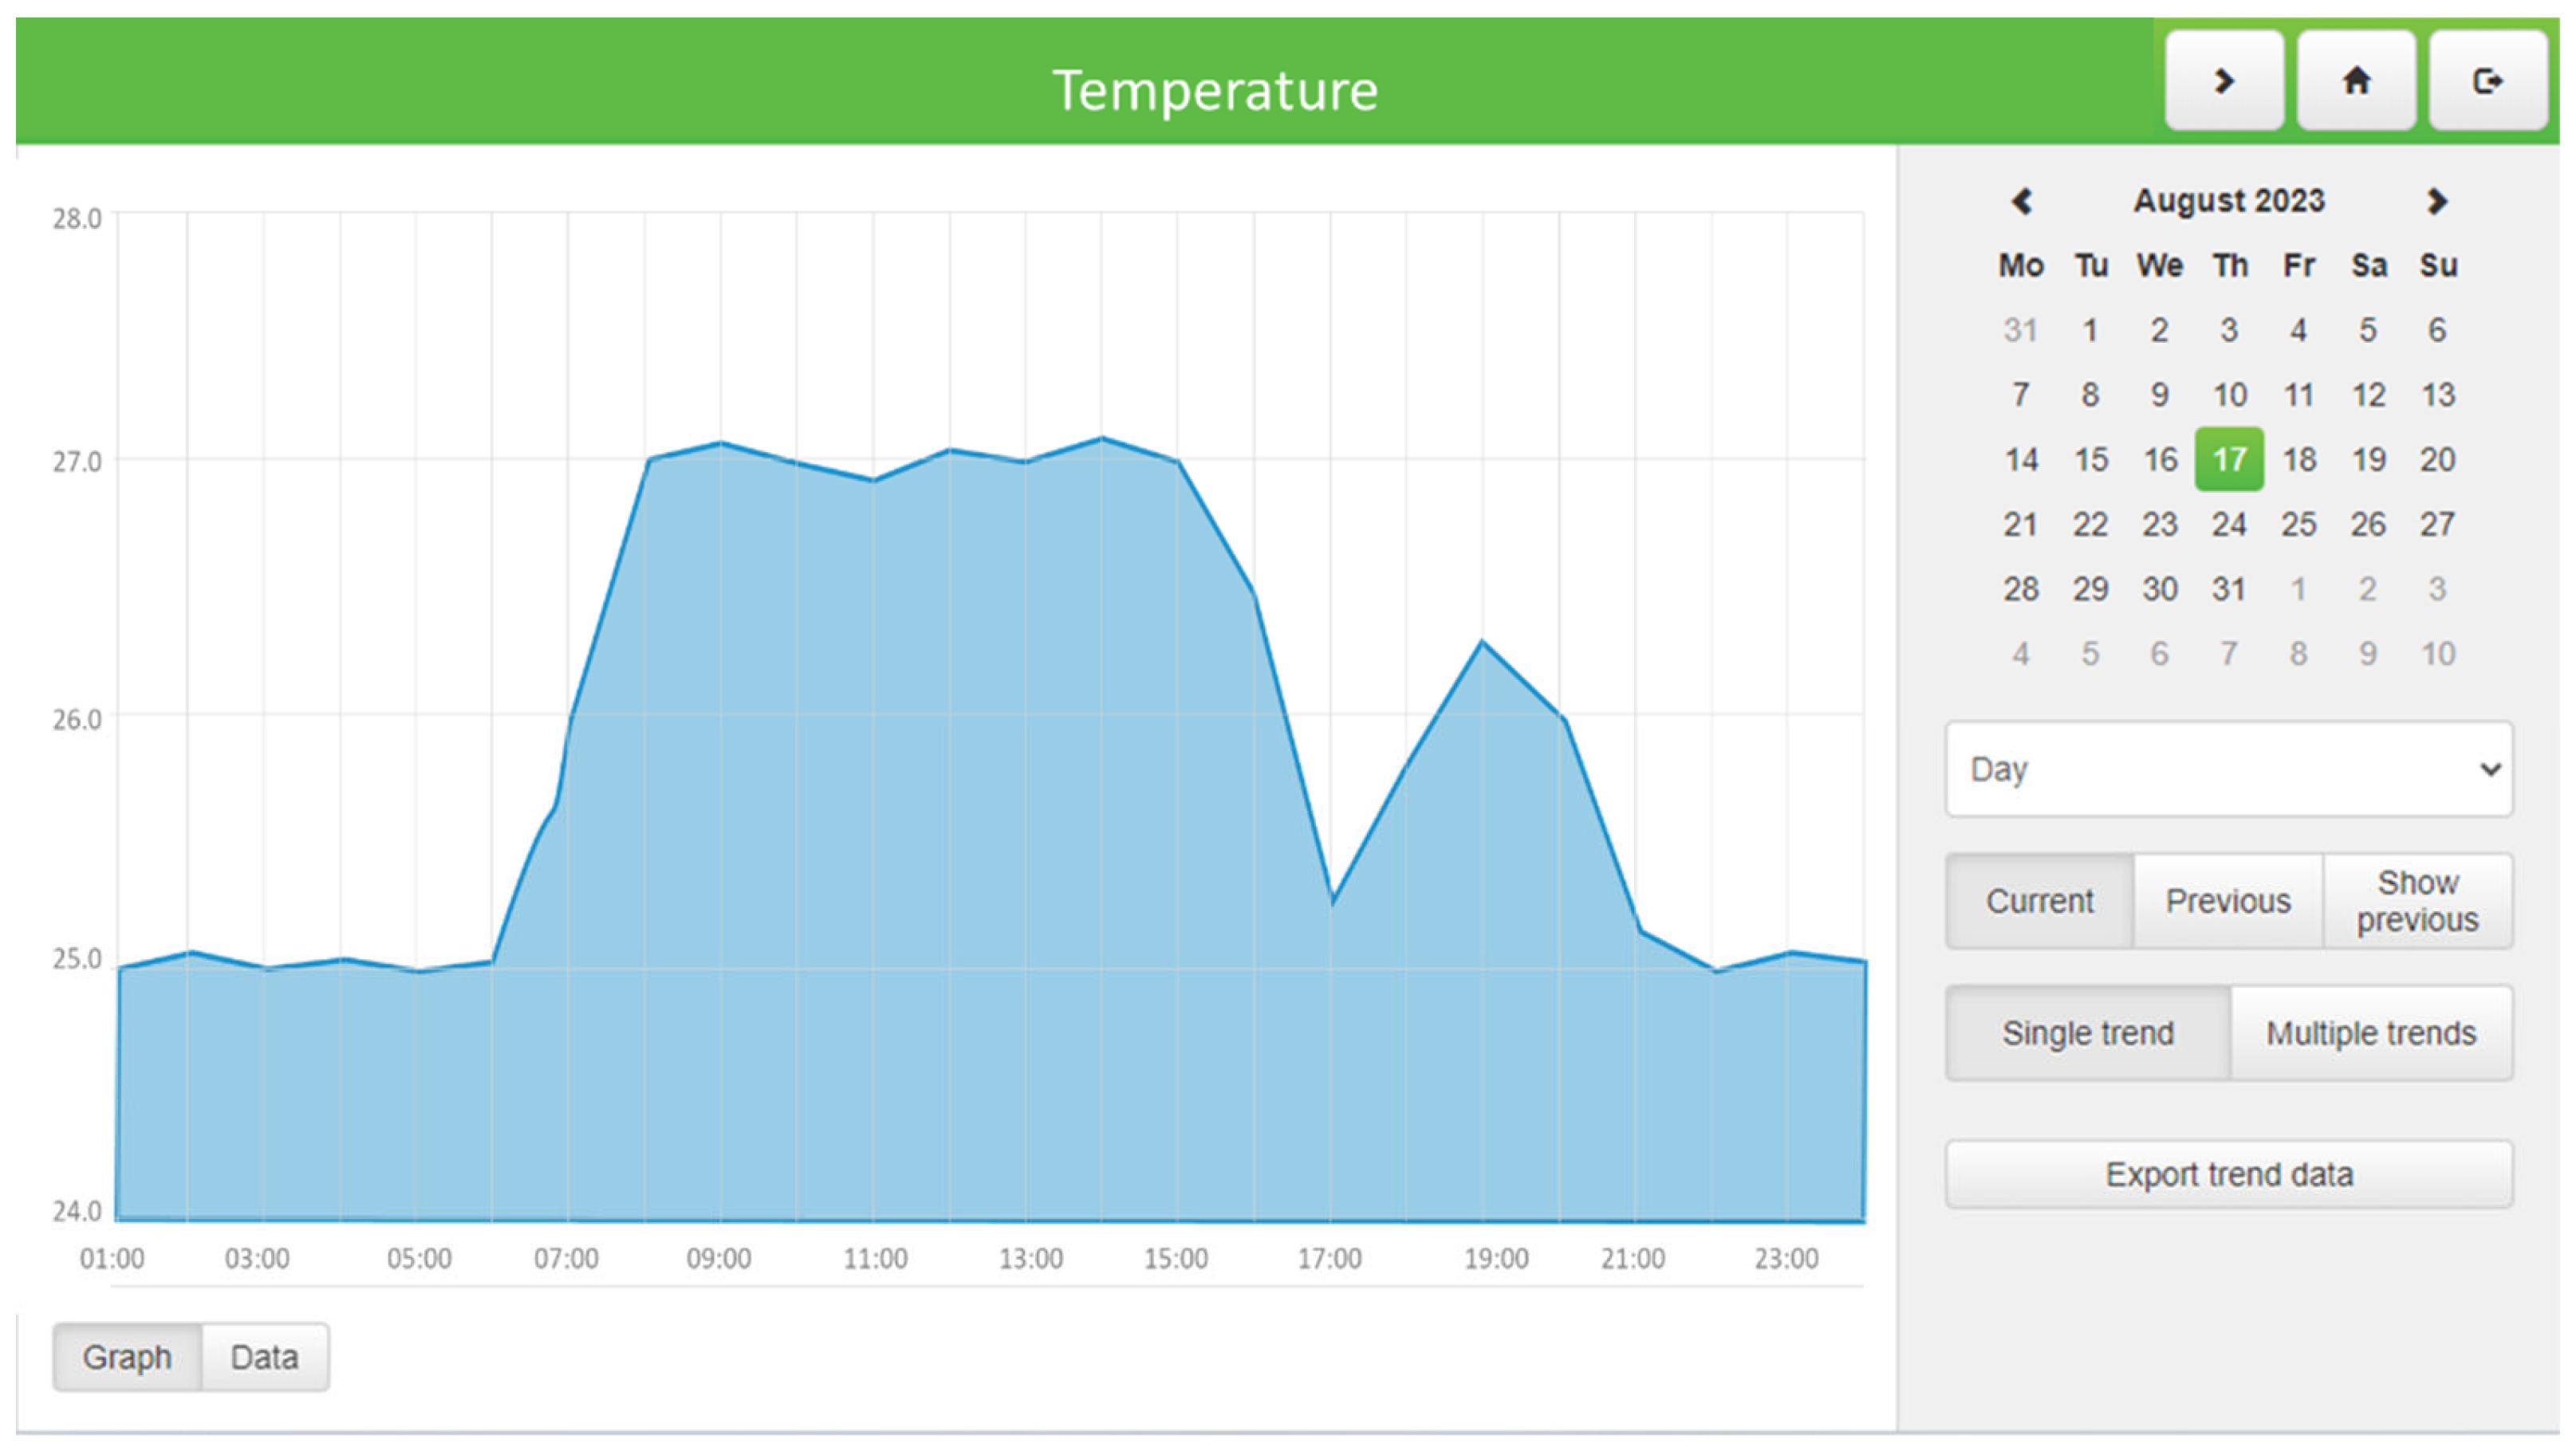Click the 19:00 peak on temperature graph
Image resolution: width=2576 pixels, height=1451 pixels.
(1482, 642)
